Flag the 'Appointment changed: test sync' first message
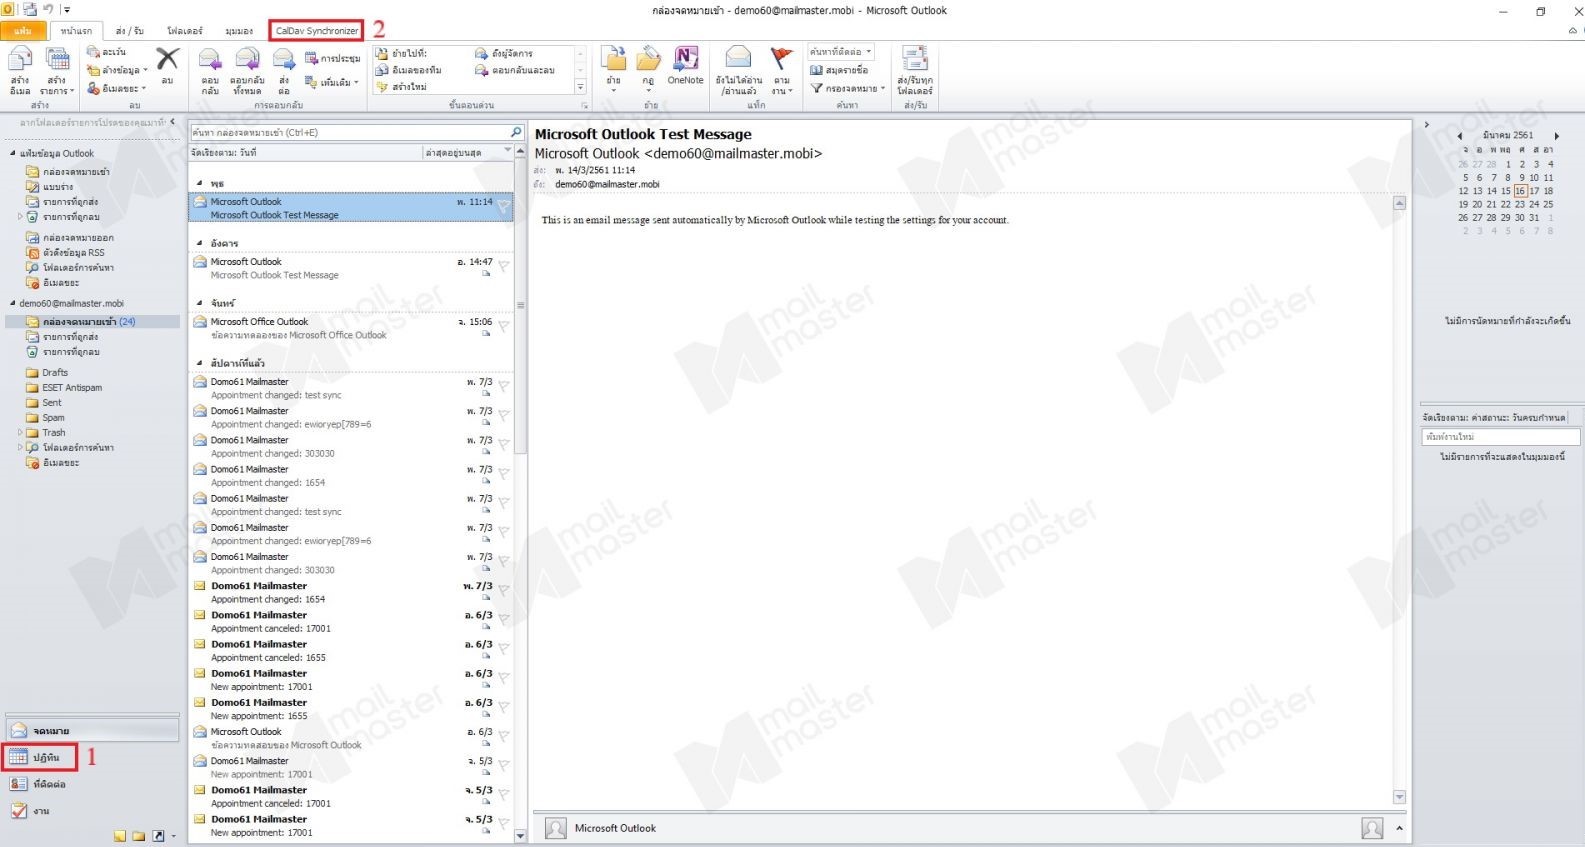 point(504,386)
